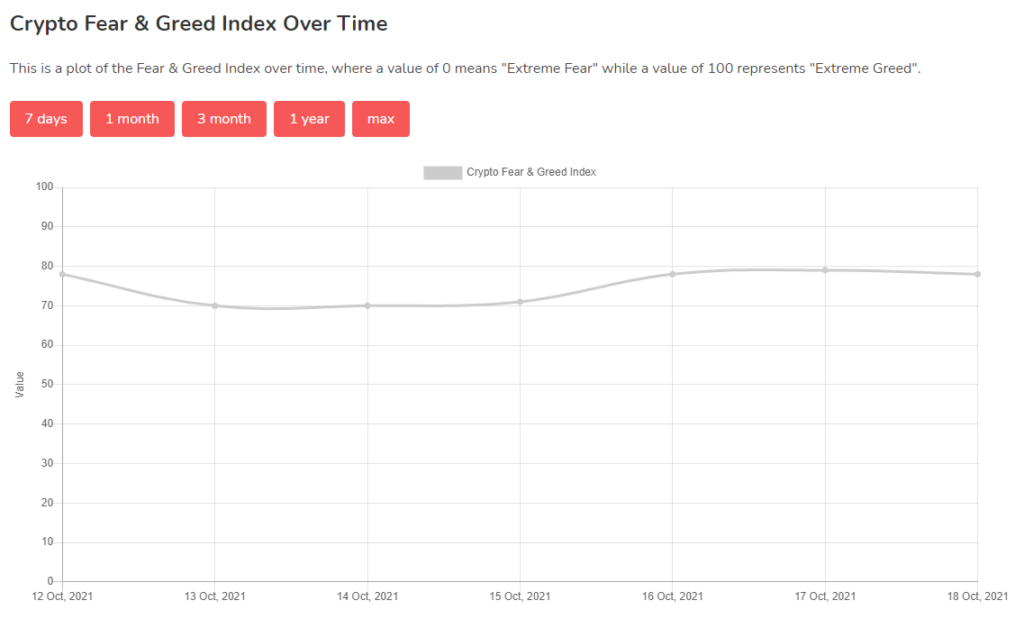Viewport: 1024px width, 619px height.
Task: Switch chart to 1 month view
Action: 133,119
